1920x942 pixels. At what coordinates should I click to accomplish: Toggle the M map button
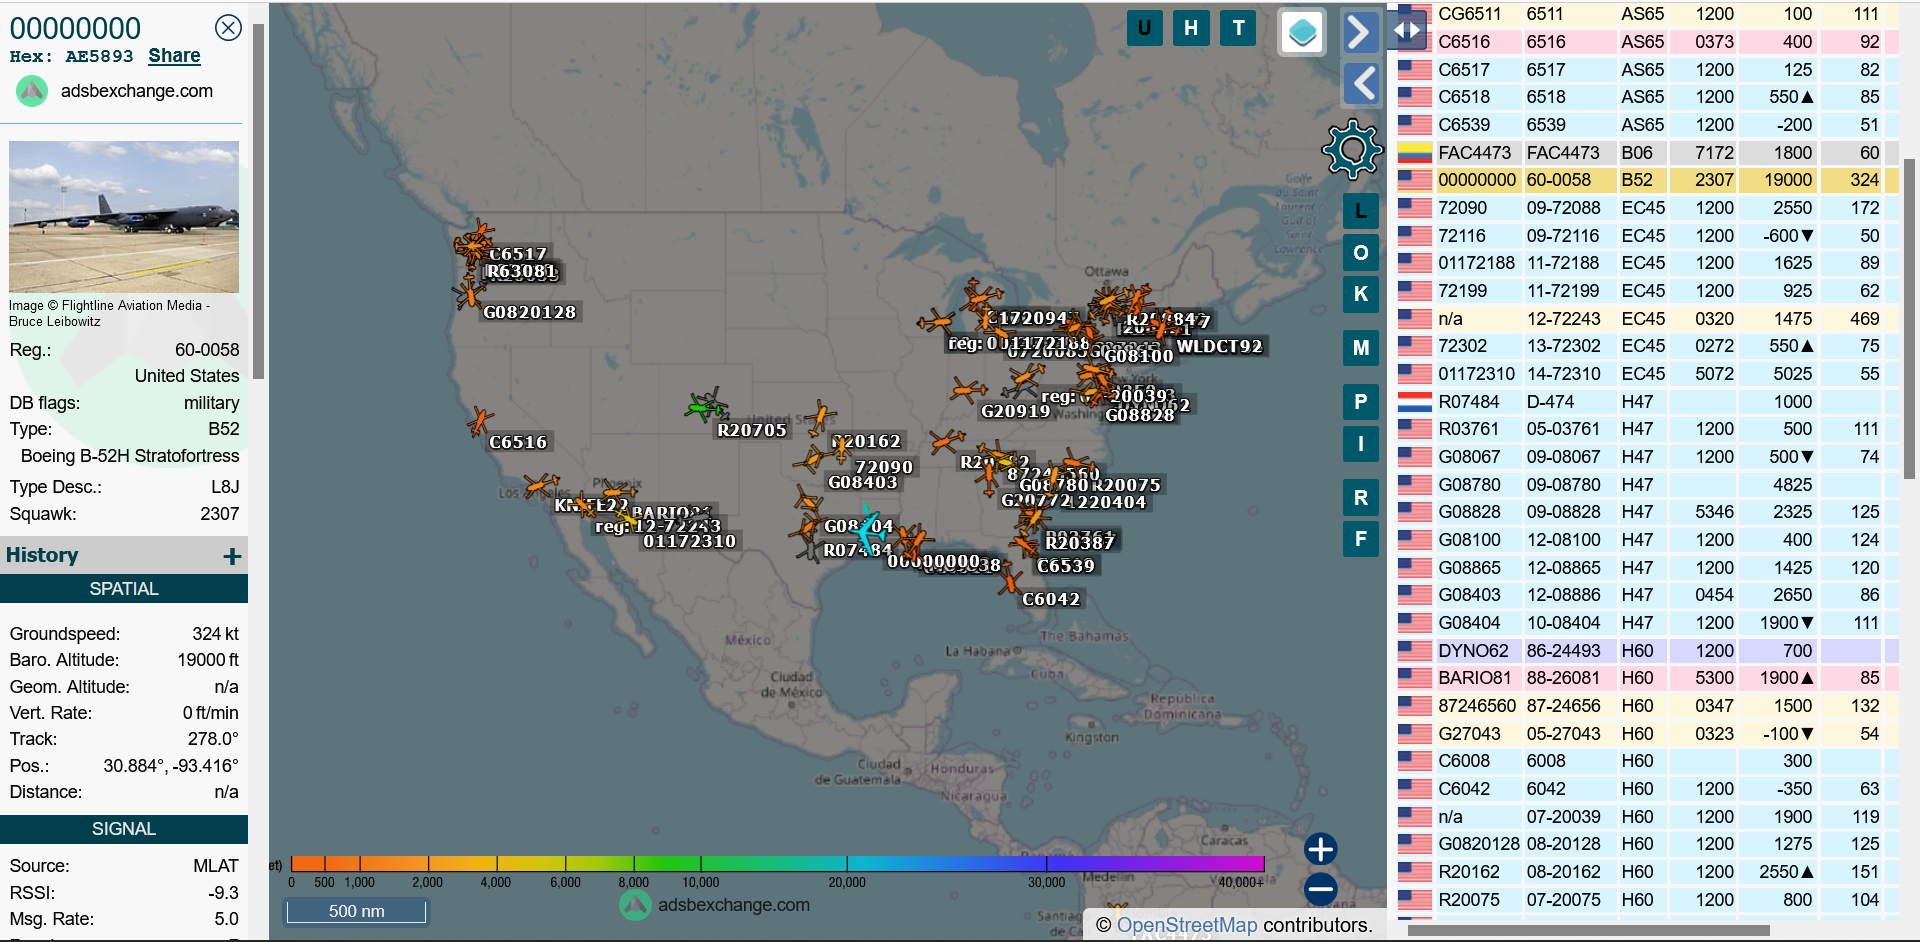(1360, 348)
